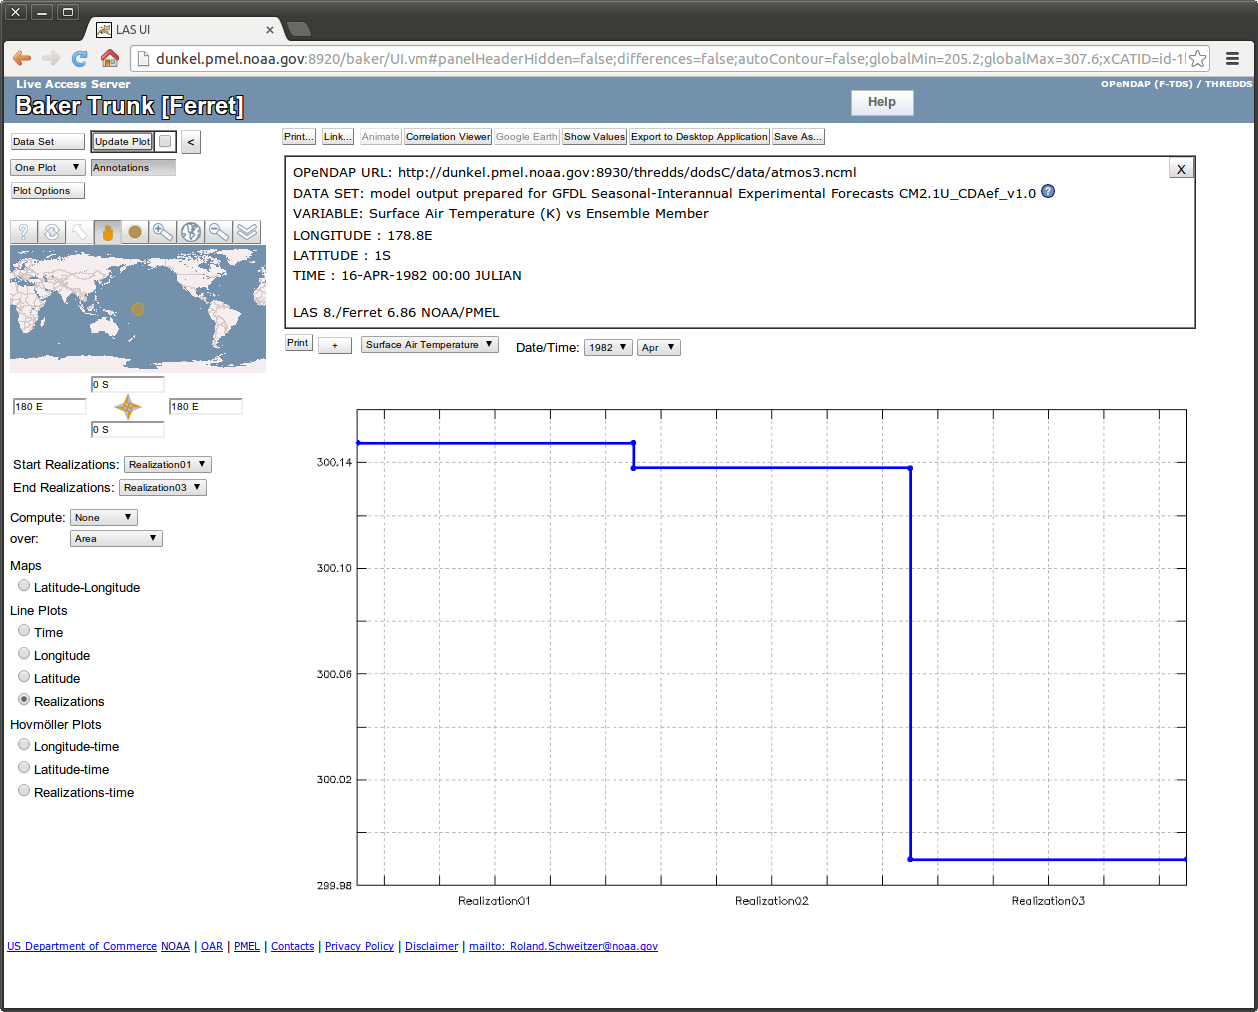This screenshot has width=1258, height=1012.
Task: Click the Update Plot button
Action: coord(122,142)
